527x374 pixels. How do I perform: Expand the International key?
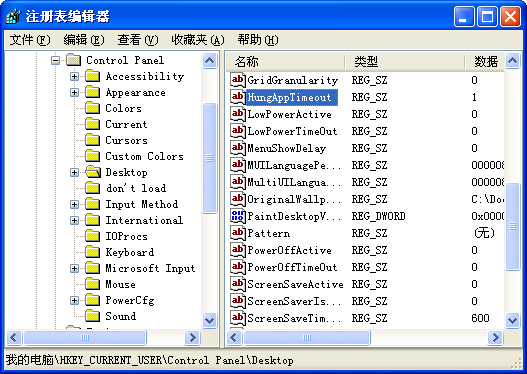(74, 220)
